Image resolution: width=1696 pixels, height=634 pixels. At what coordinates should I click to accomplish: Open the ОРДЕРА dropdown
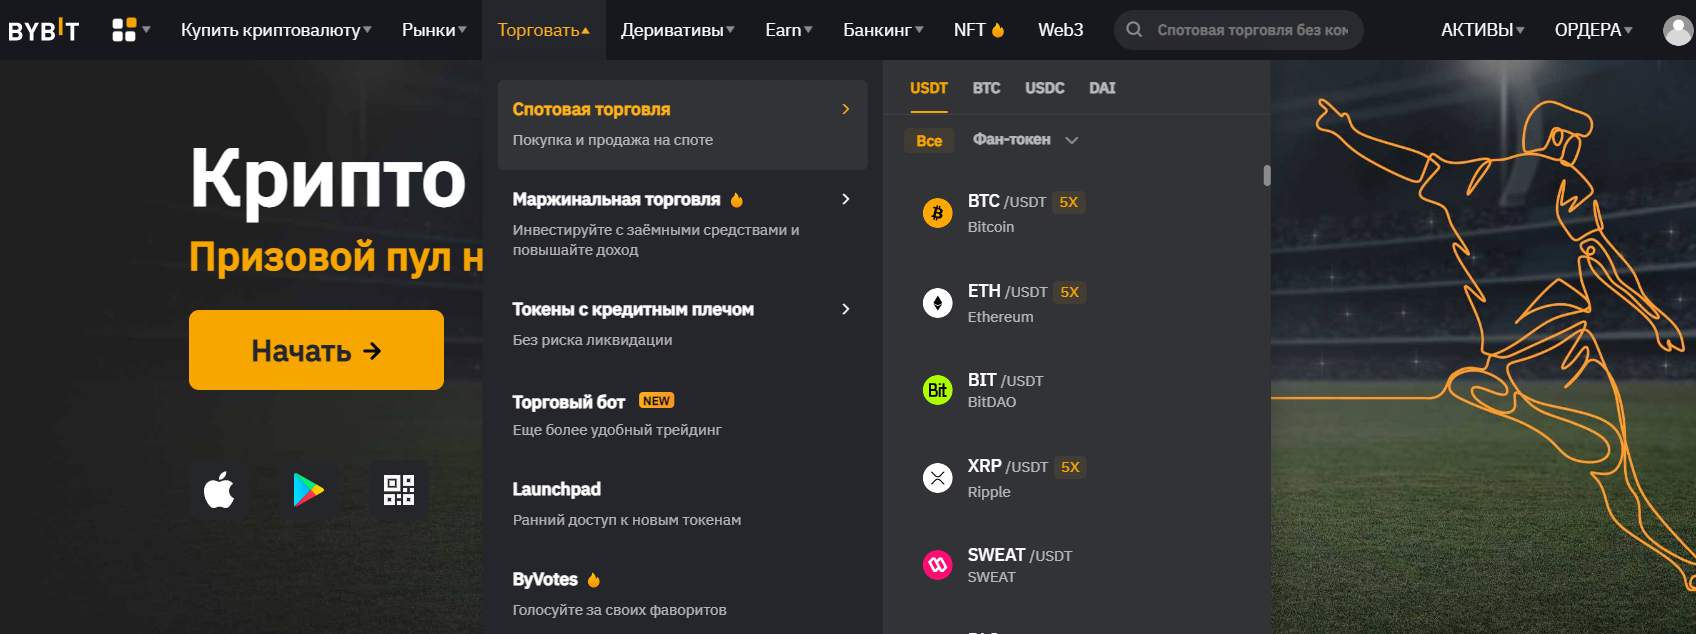click(1594, 30)
